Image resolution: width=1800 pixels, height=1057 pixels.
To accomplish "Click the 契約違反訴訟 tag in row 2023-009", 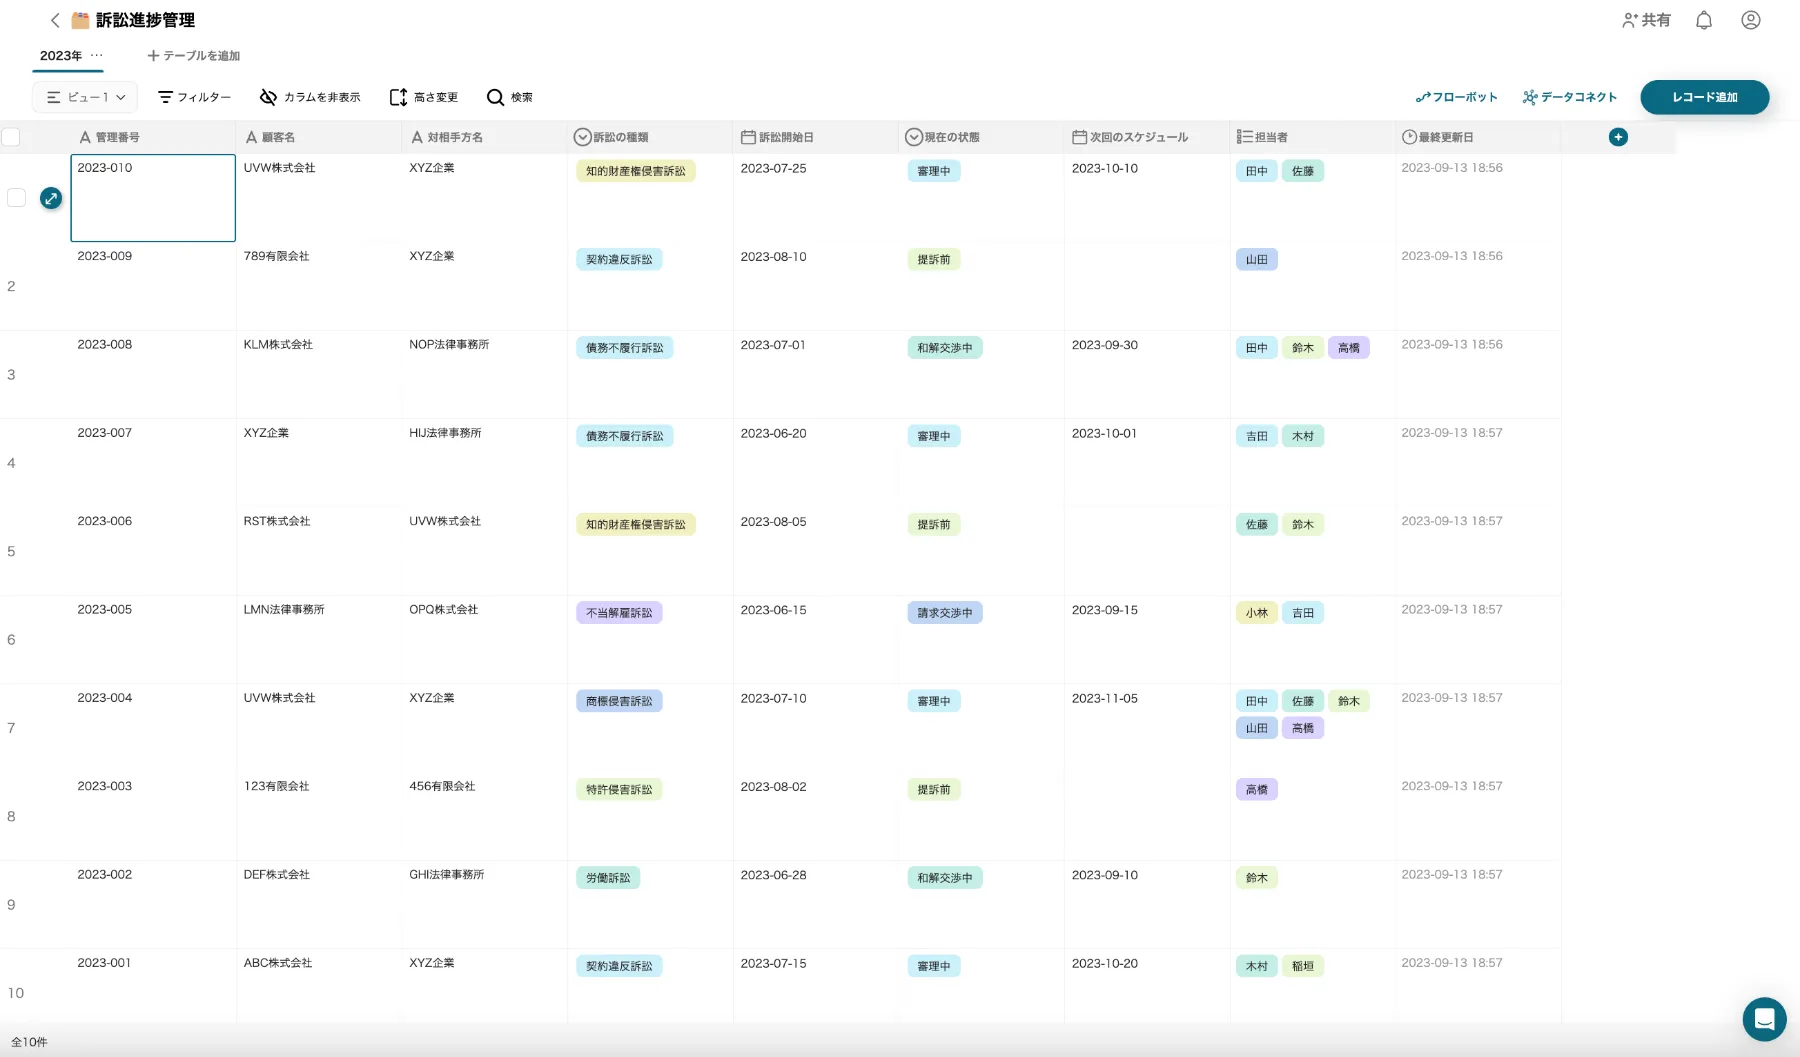I will [619, 260].
